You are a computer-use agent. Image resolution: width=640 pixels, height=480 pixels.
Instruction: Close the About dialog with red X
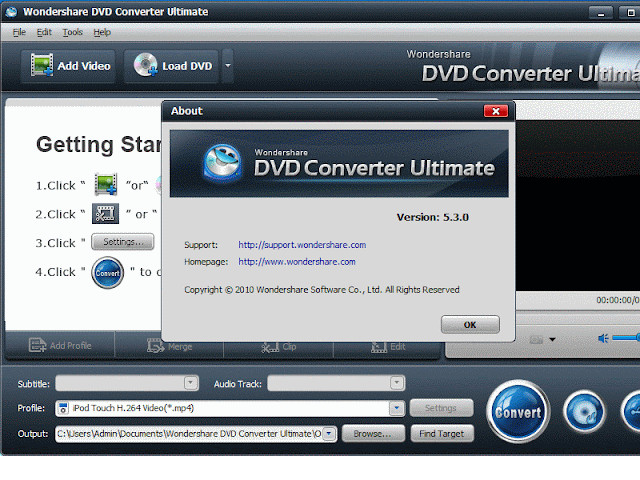[x=496, y=111]
